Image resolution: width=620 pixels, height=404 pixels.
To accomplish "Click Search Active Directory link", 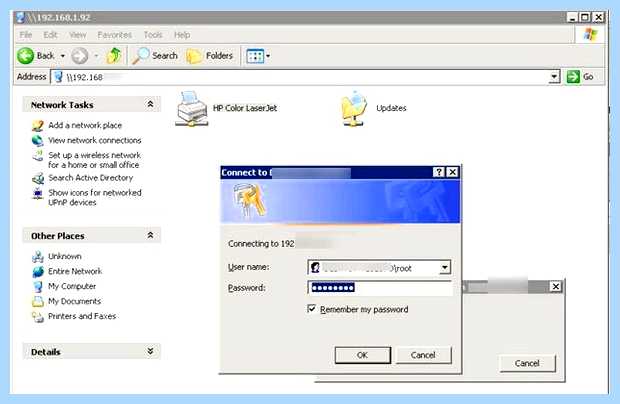I will [x=91, y=178].
